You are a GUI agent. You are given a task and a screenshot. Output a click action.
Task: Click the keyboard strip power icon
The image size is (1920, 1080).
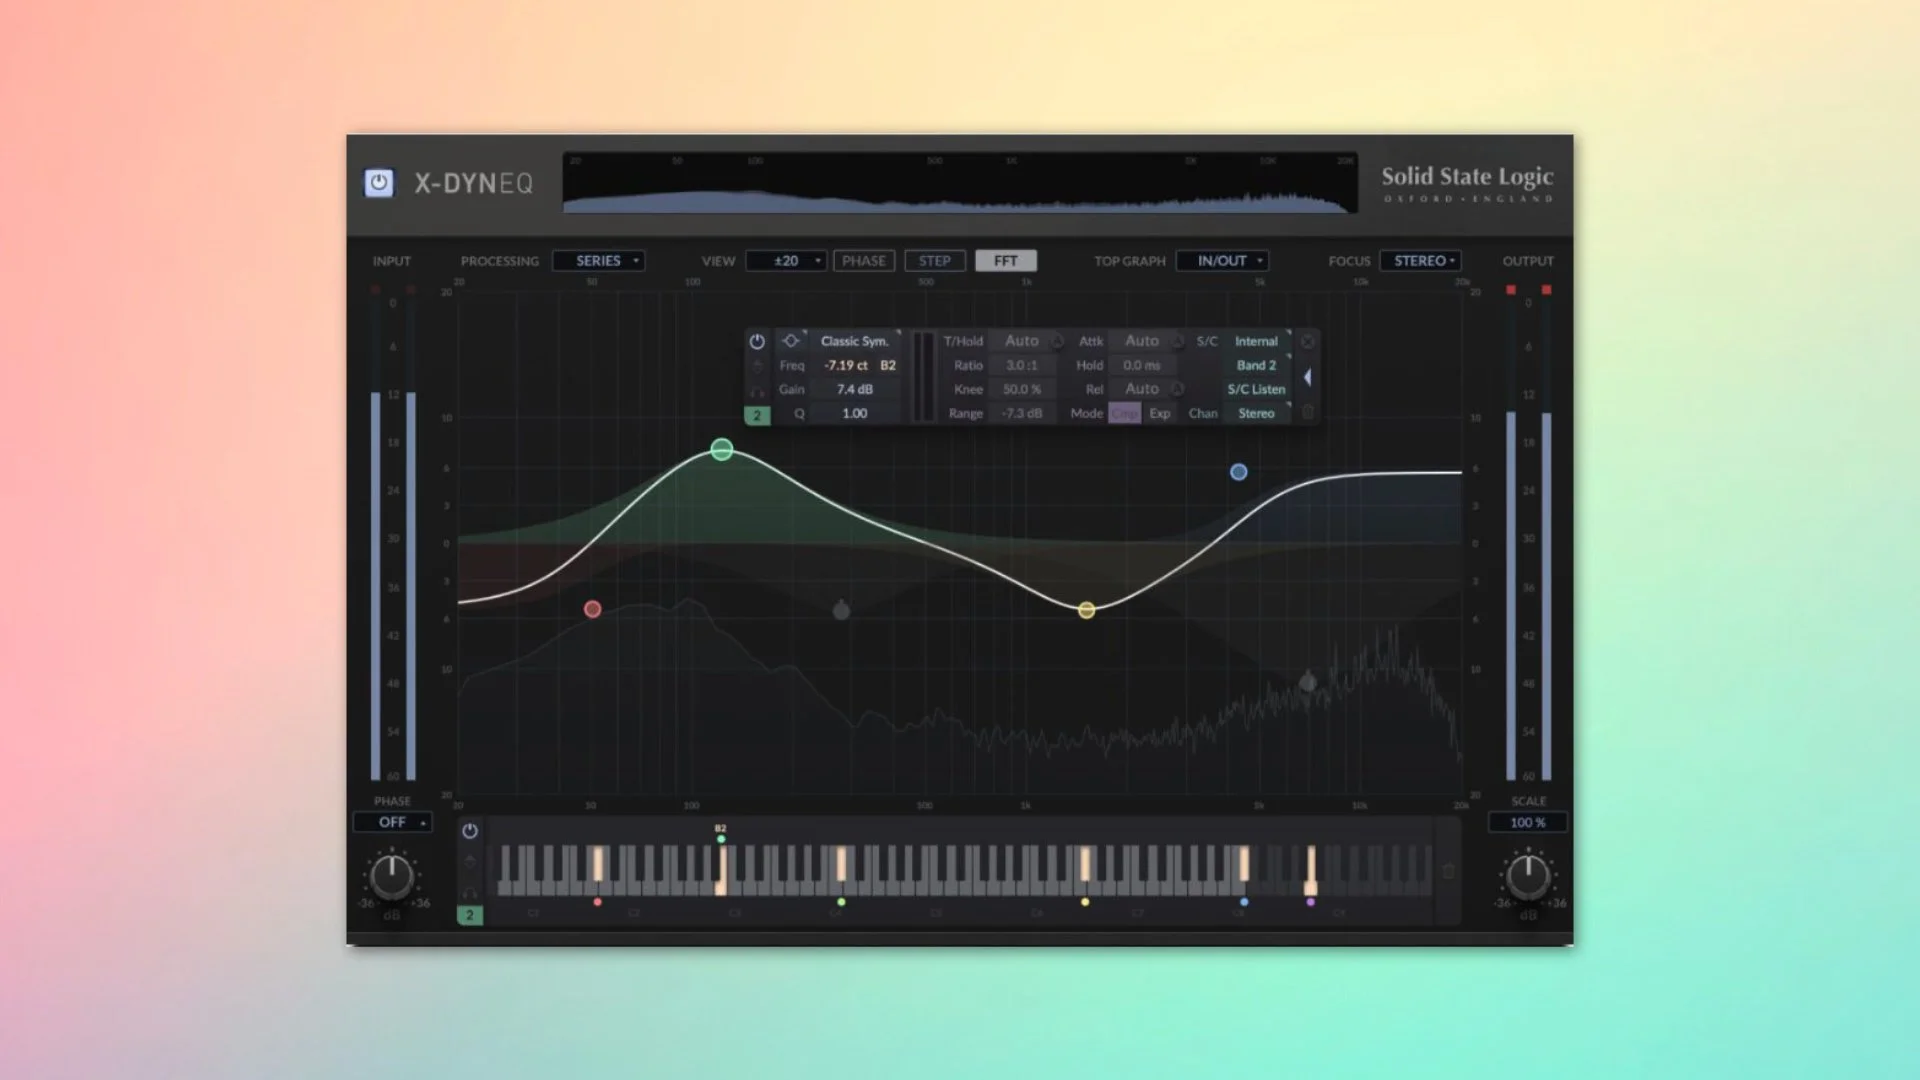point(469,831)
